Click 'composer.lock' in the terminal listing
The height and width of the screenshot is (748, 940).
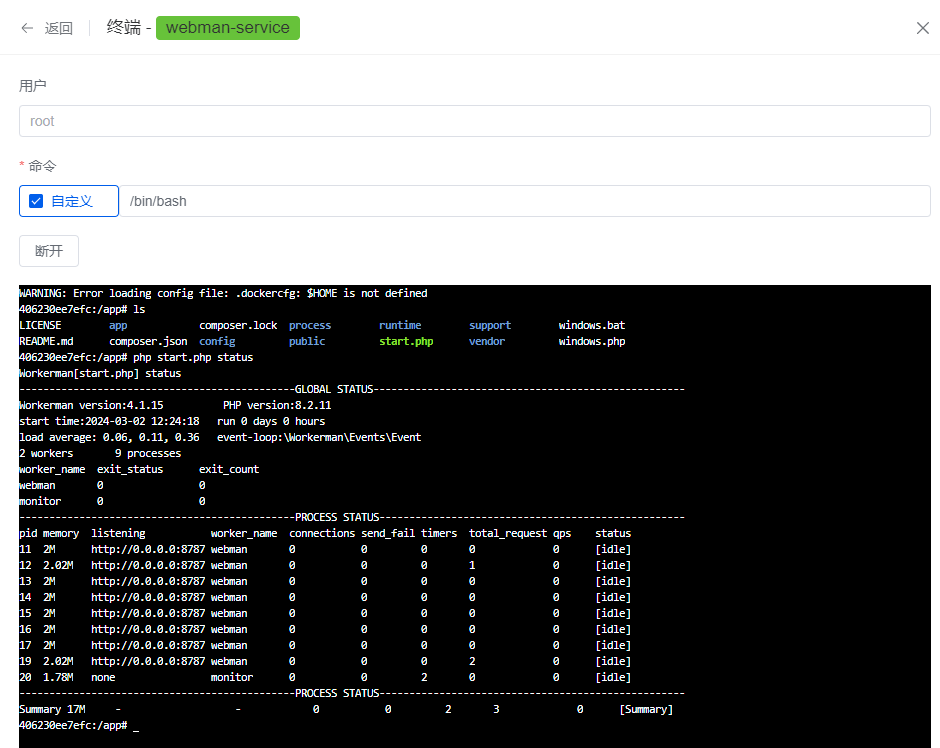pos(238,325)
